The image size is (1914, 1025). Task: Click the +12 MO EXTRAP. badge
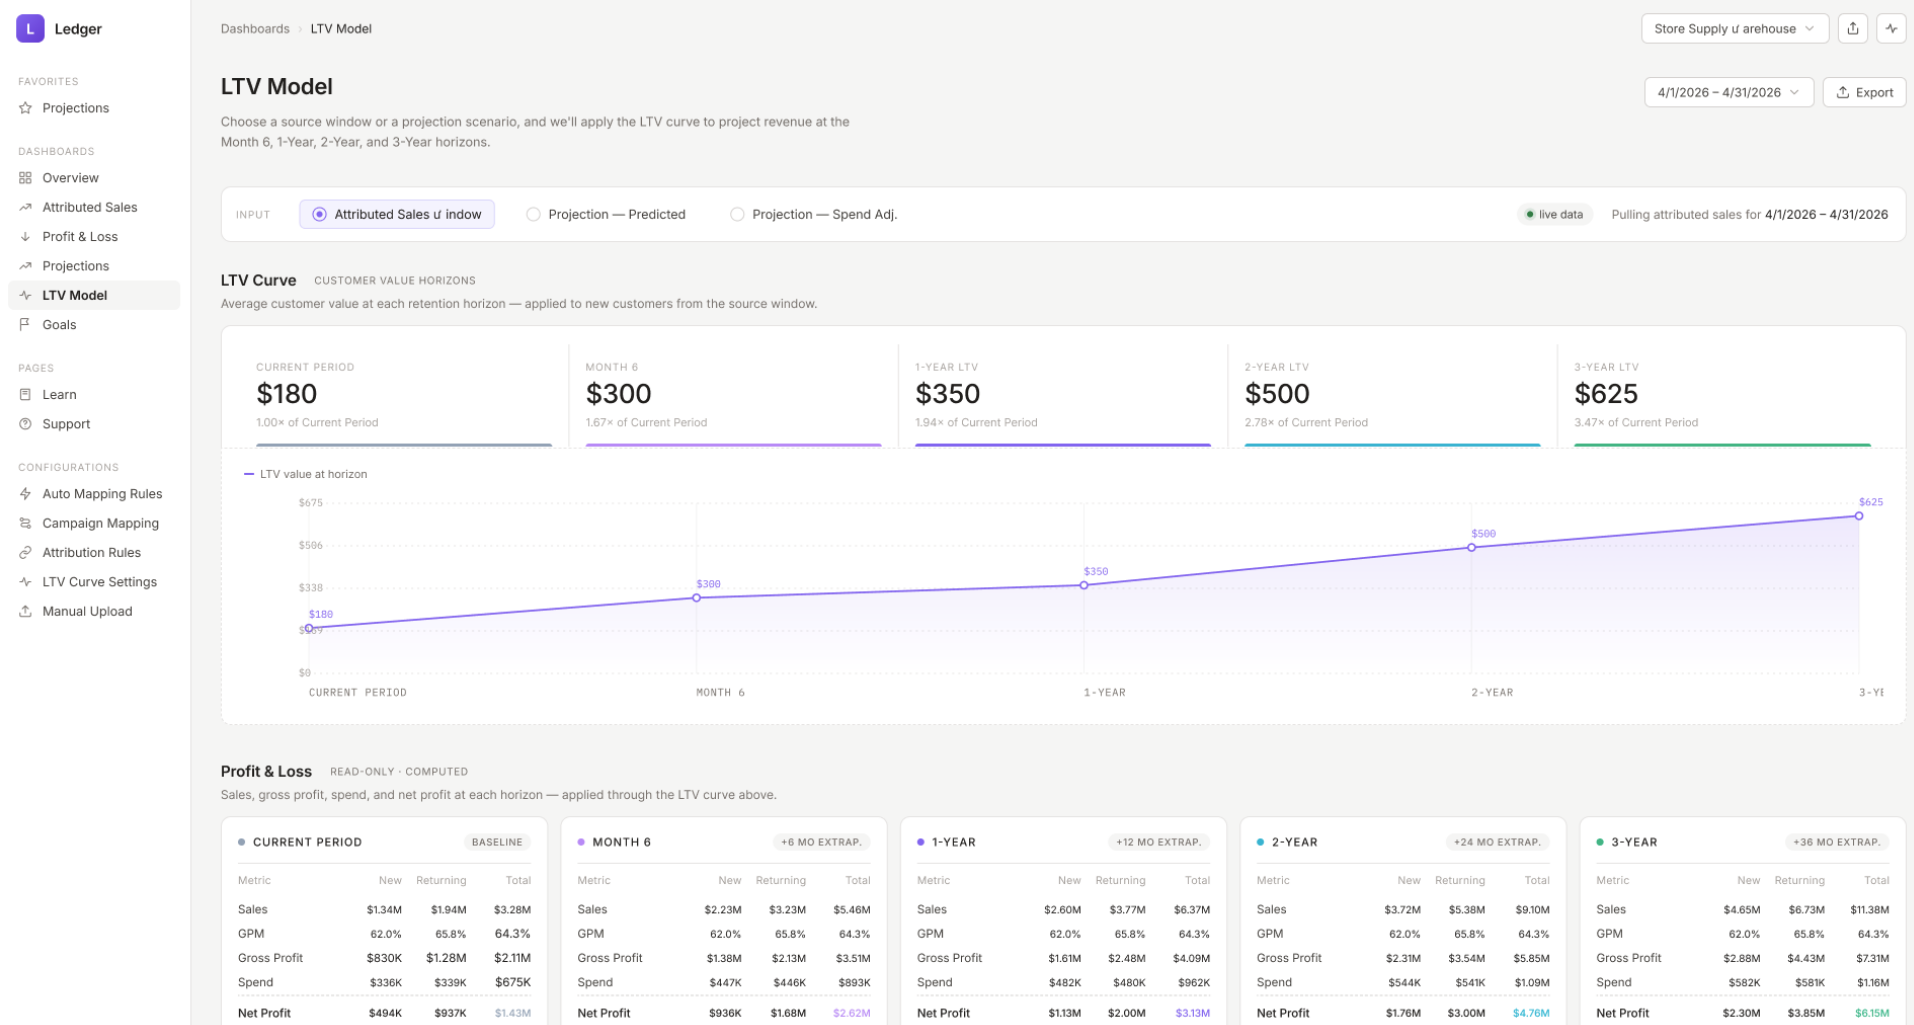click(1158, 842)
